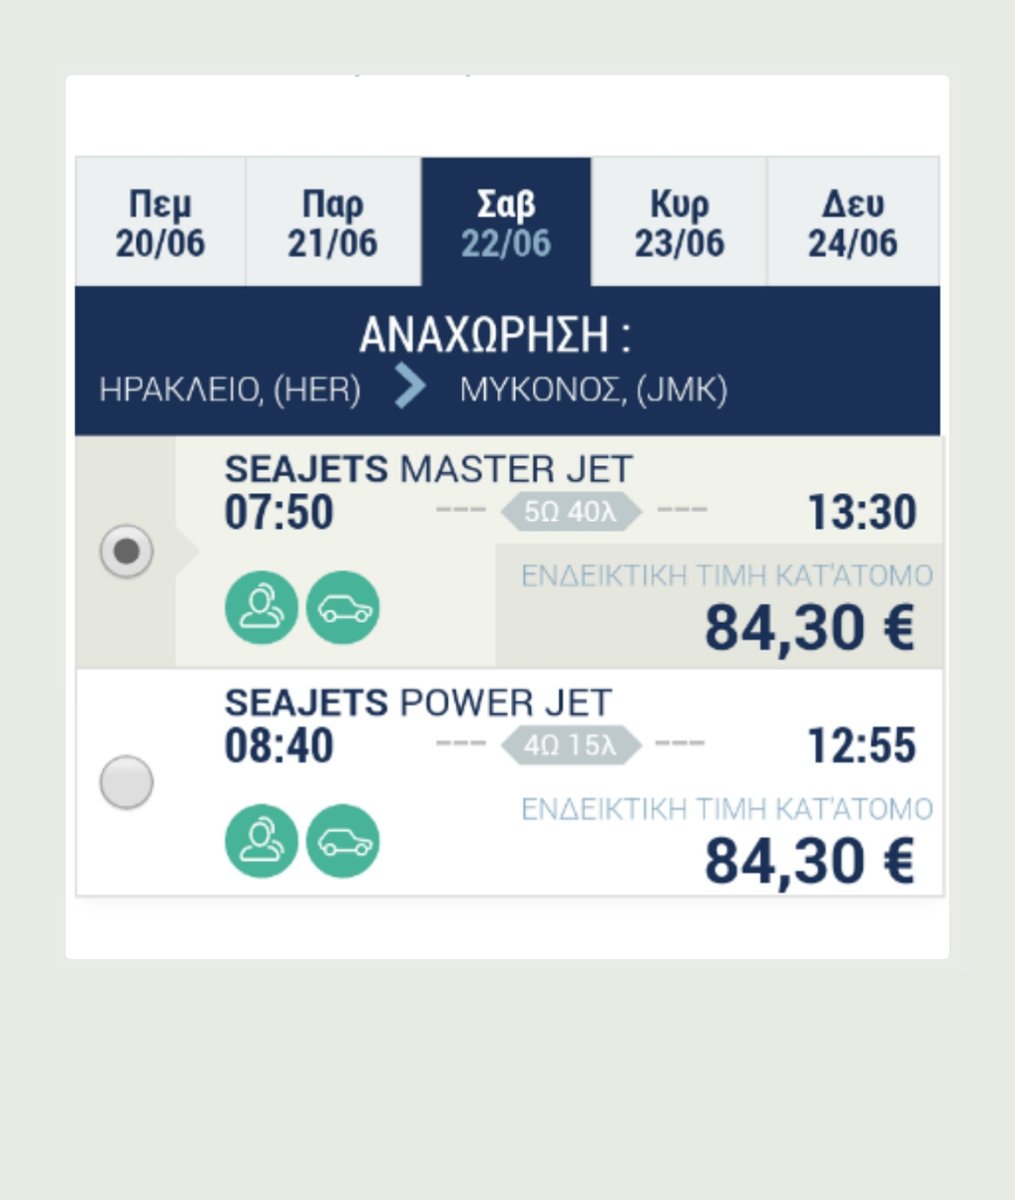Click the 5Ω 40λ duration badge
This screenshot has height=1200, width=1015.
(x=570, y=512)
